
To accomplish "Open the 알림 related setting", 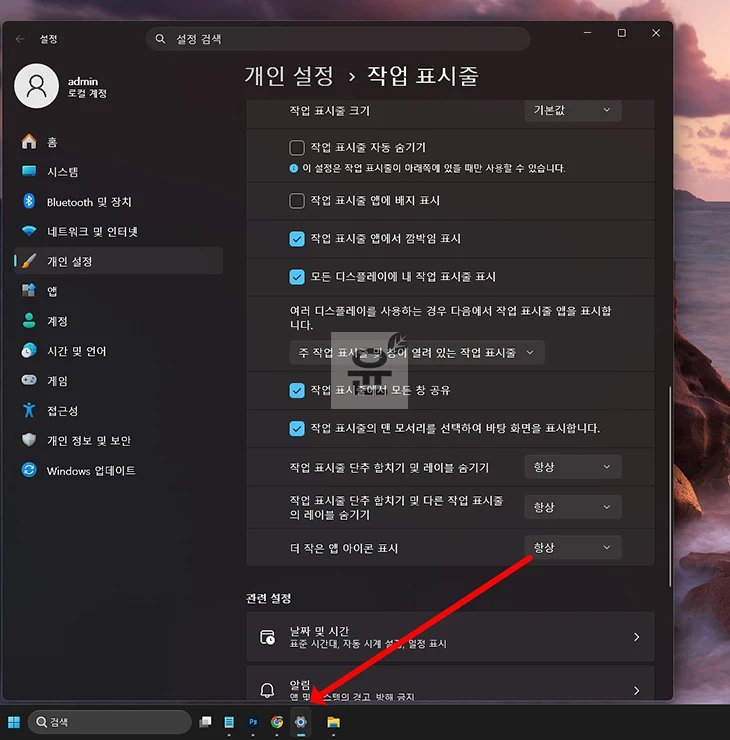I will click(x=450, y=684).
